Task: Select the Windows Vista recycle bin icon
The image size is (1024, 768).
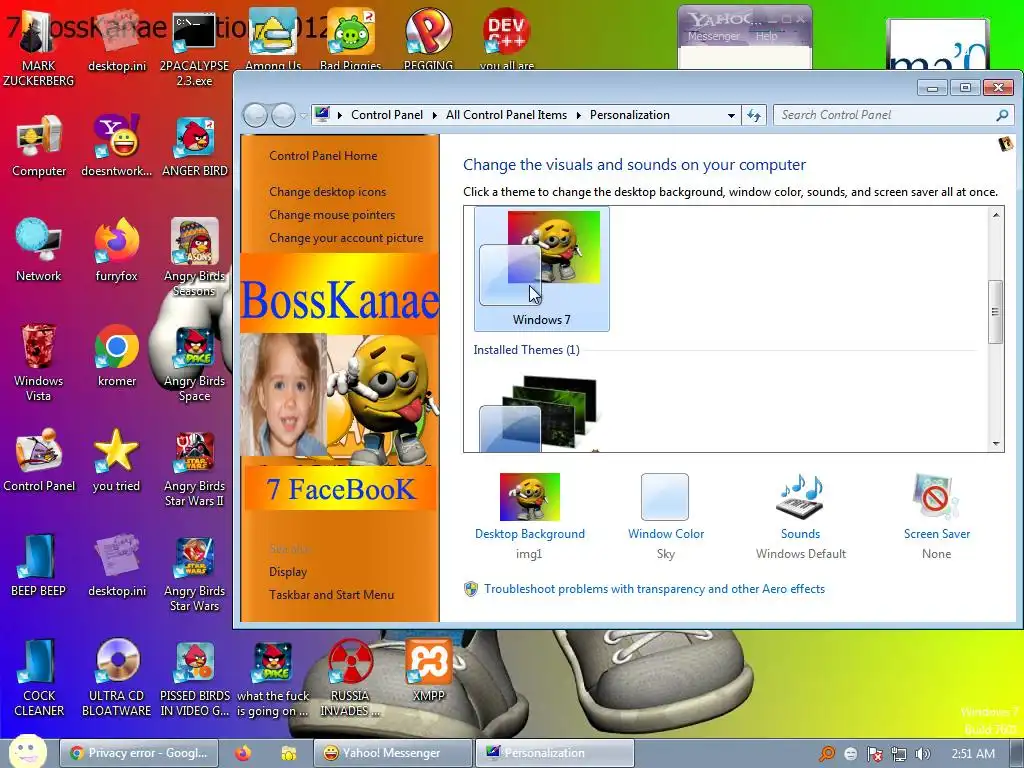Action: tap(39, 362)
